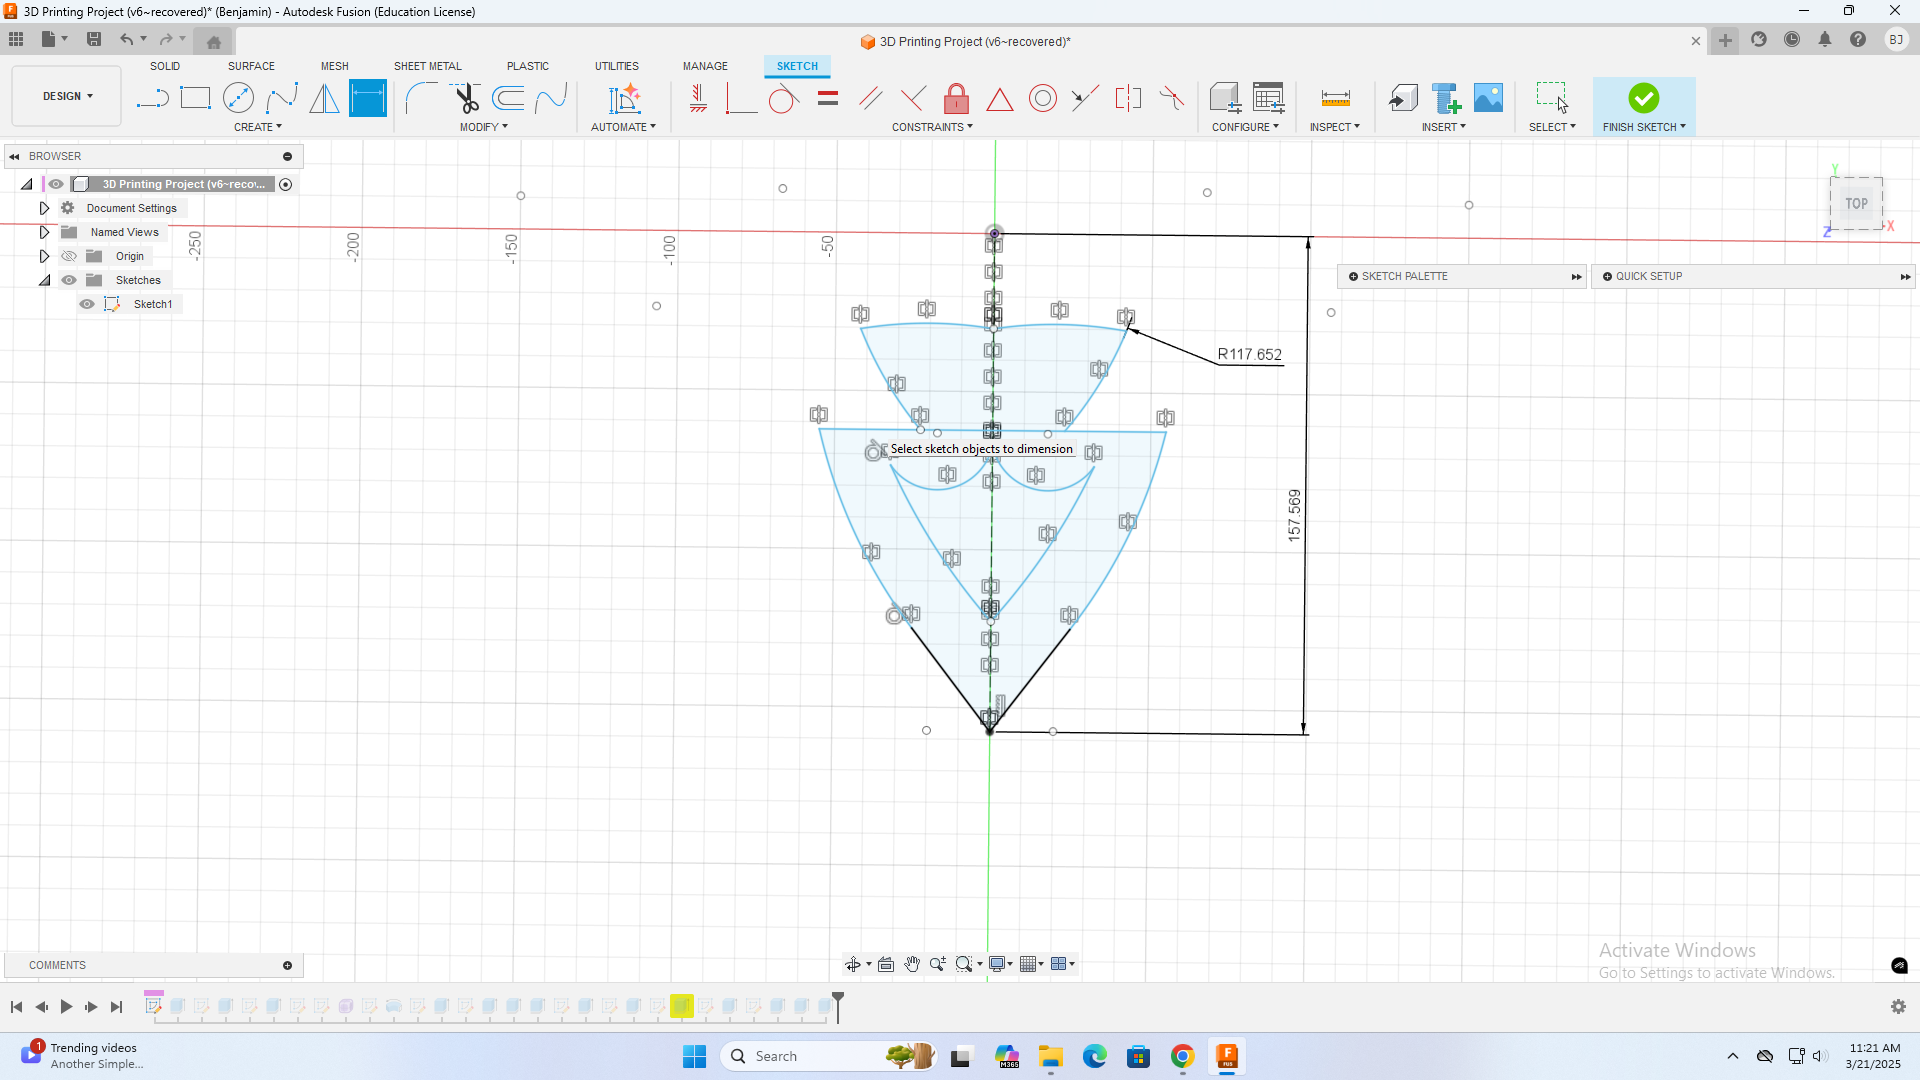
Task: Click the taskbar Search box
Action: pos(828,1056)
